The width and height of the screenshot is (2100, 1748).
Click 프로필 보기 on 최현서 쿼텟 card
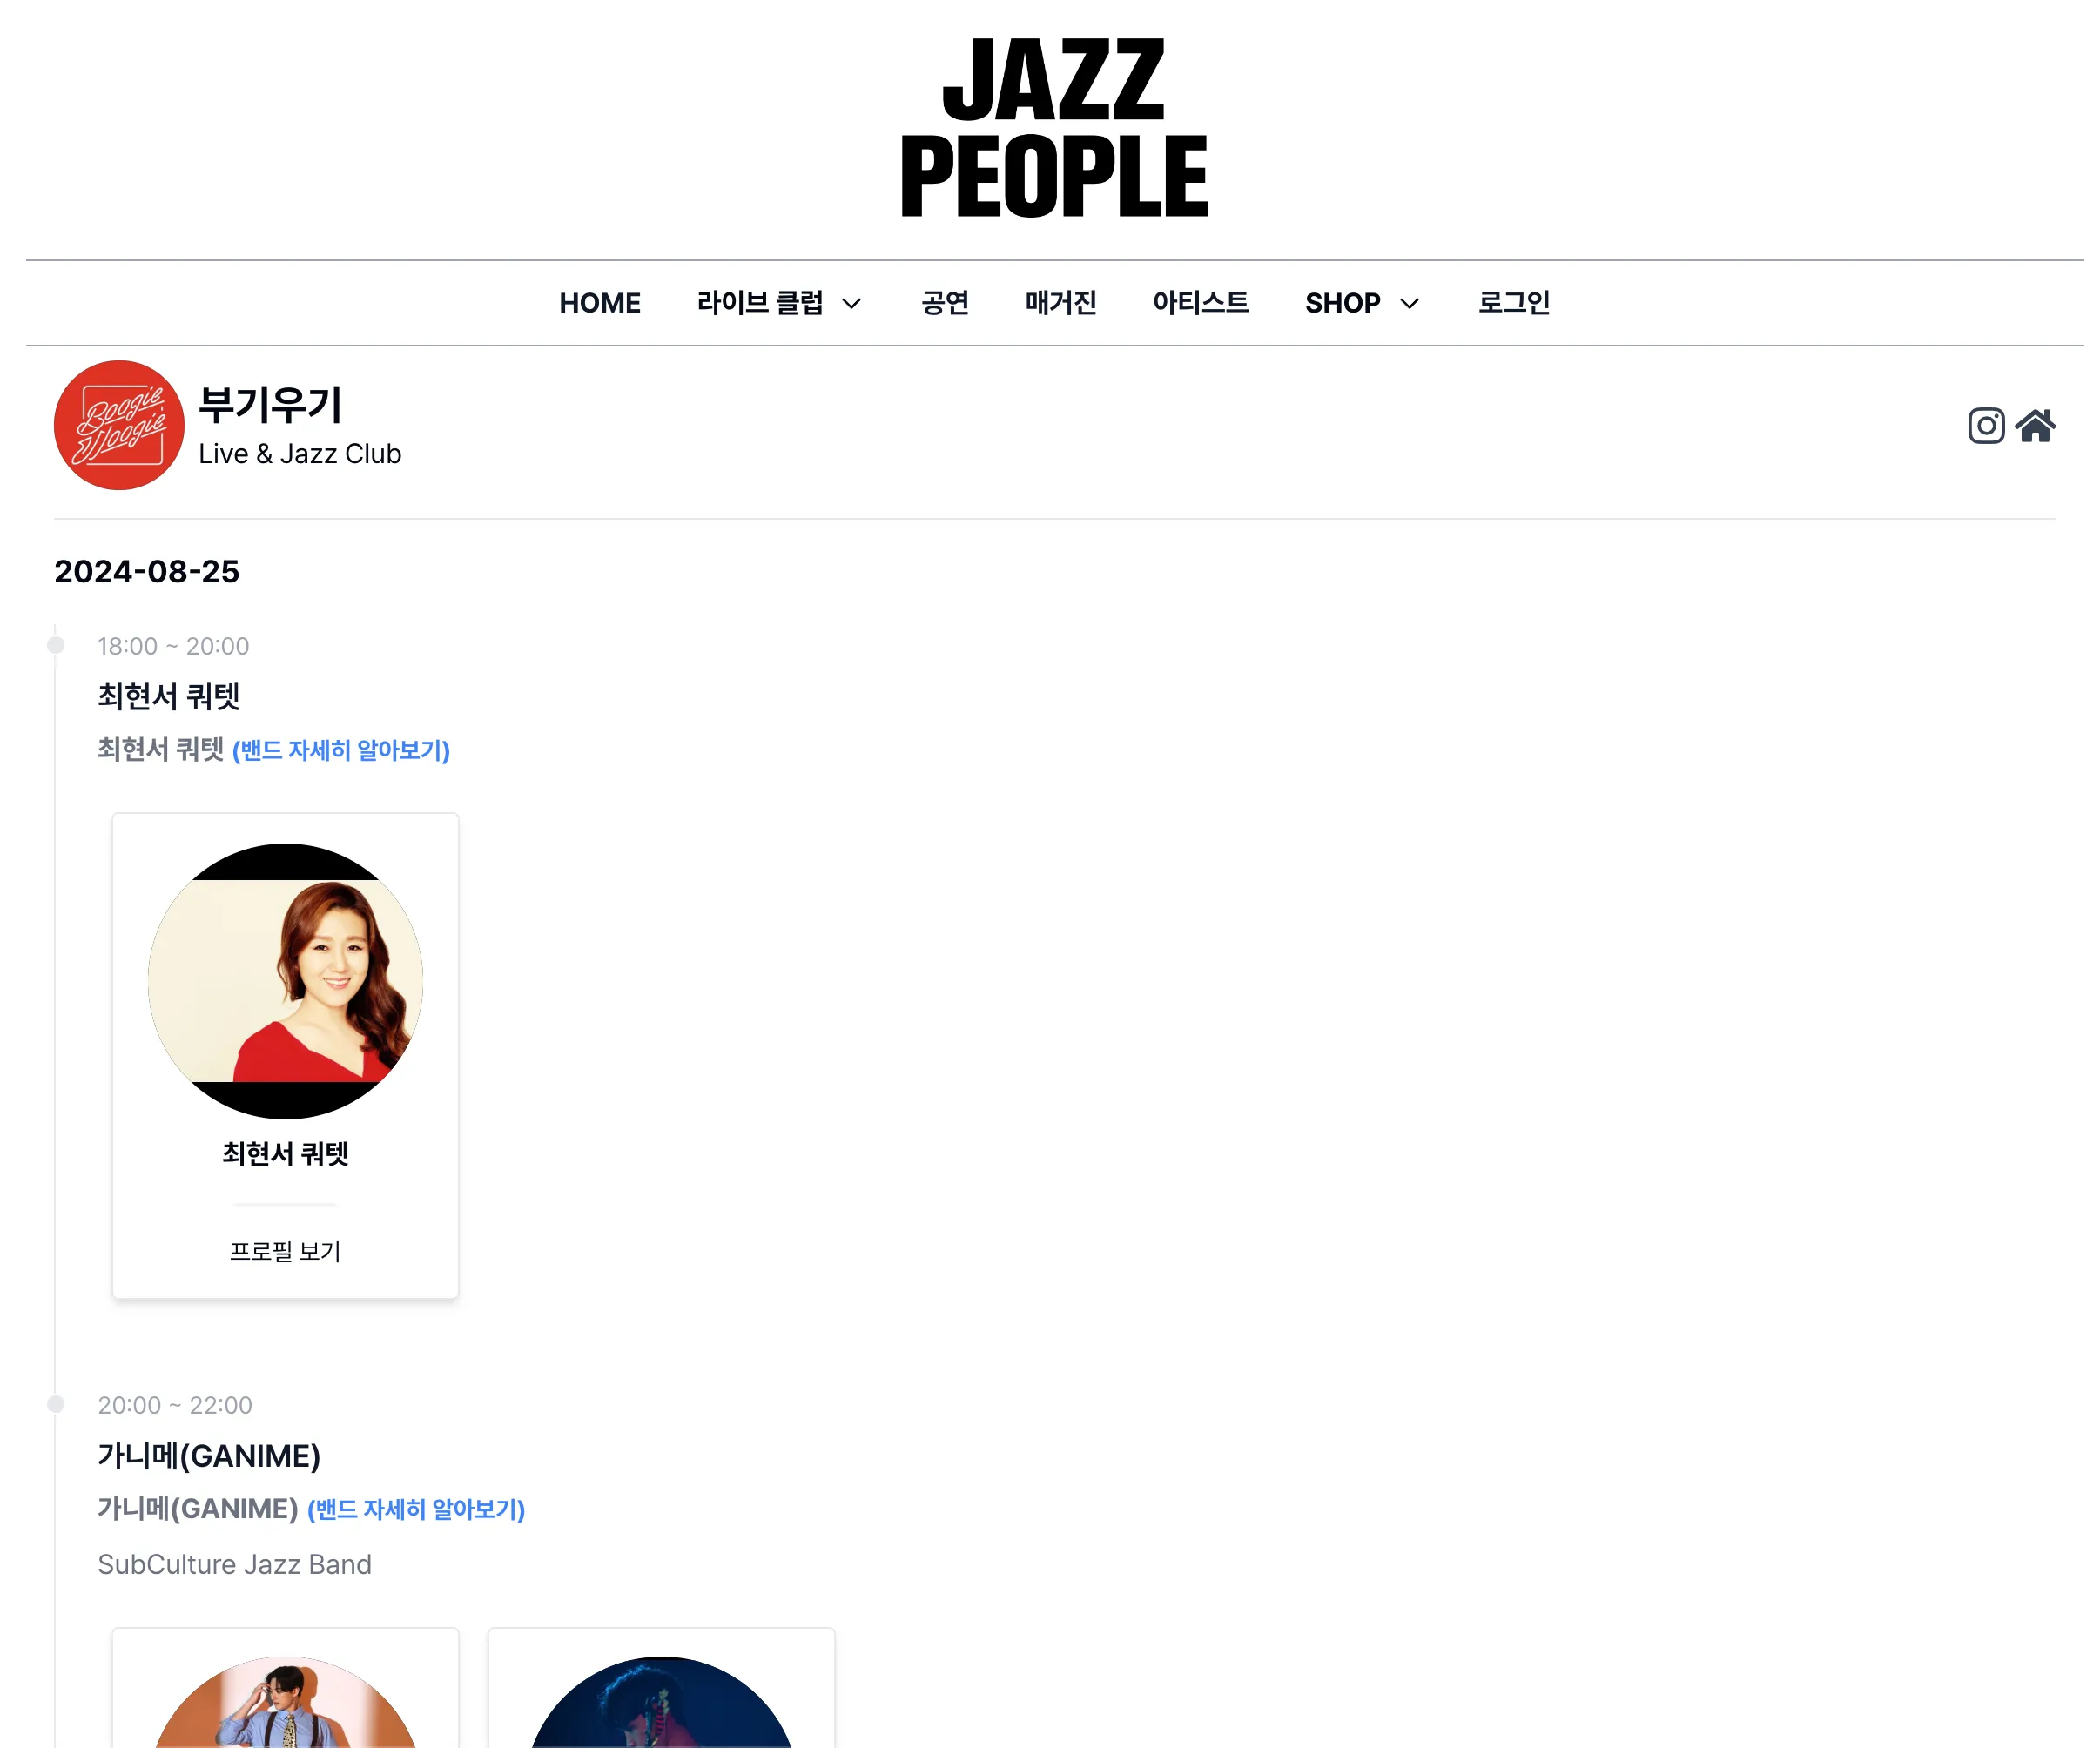pyautogui.click(x=285, y=1251)
